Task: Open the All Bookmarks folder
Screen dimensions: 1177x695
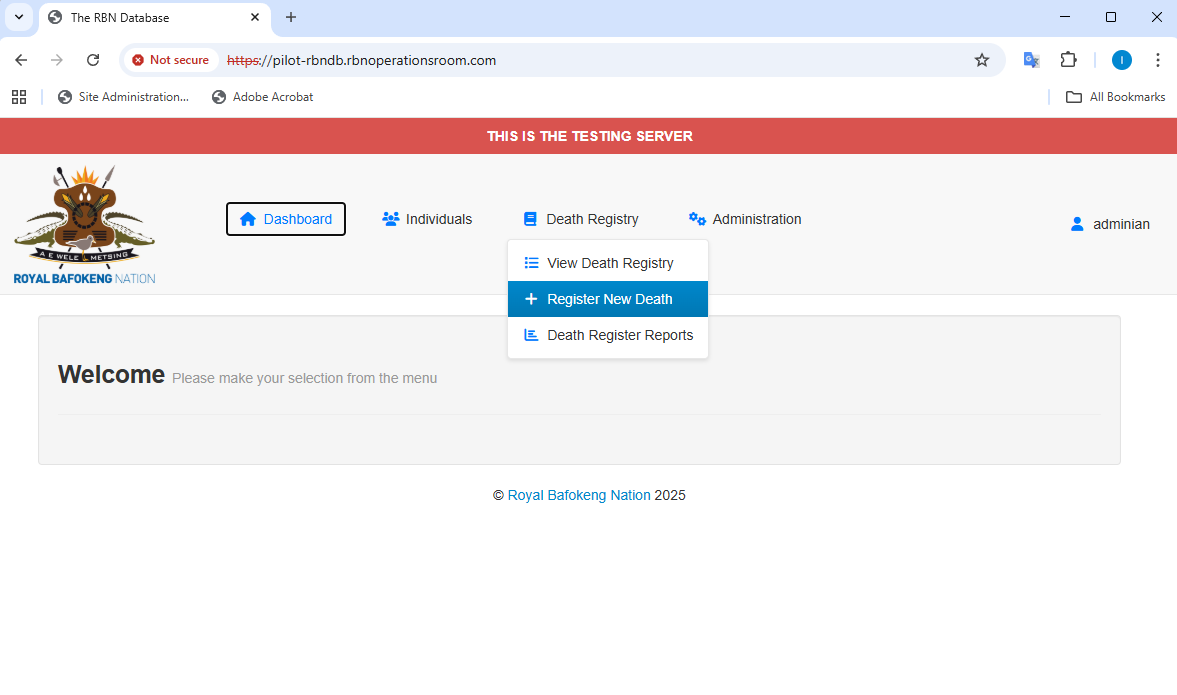Action: click(1114, 97)
